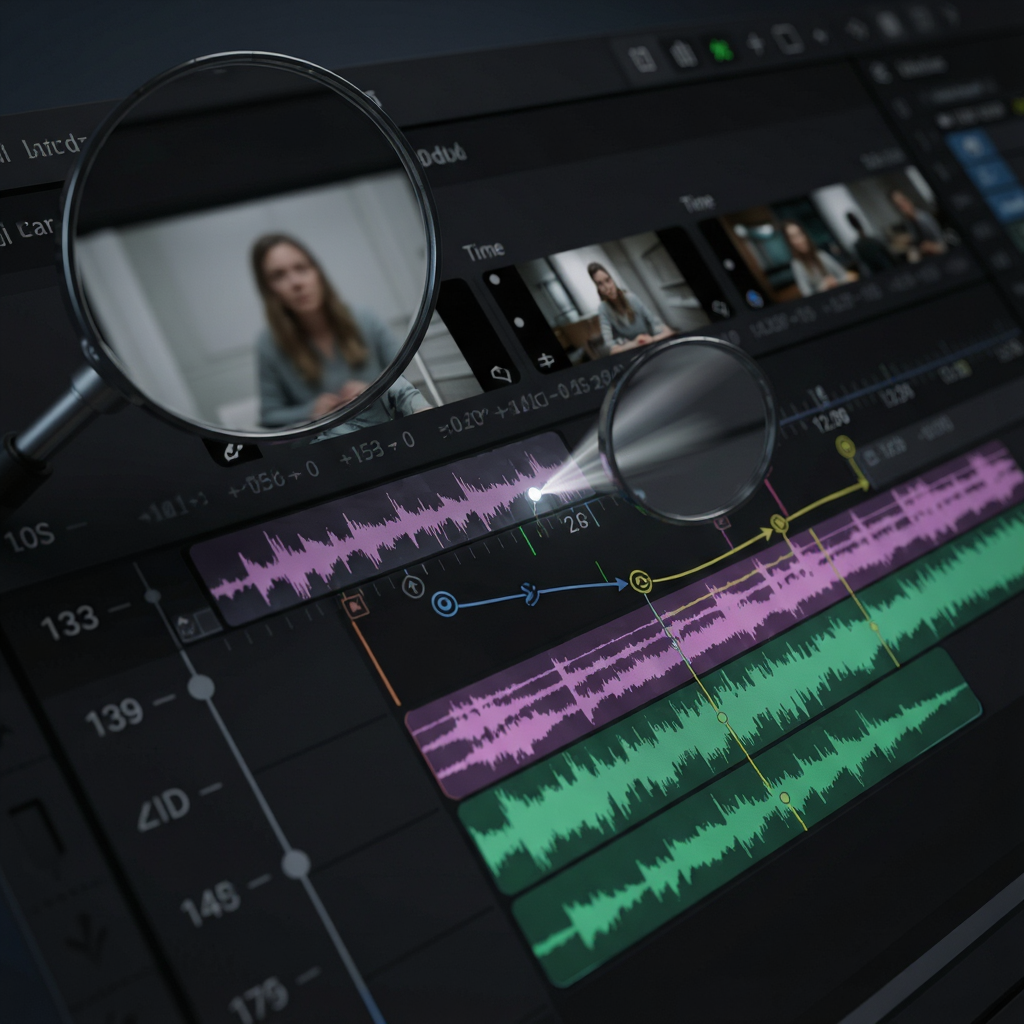Click the link icon under the magnified clip
Viewport: 1024px width, 1024px height.
(x=233, y=451)
